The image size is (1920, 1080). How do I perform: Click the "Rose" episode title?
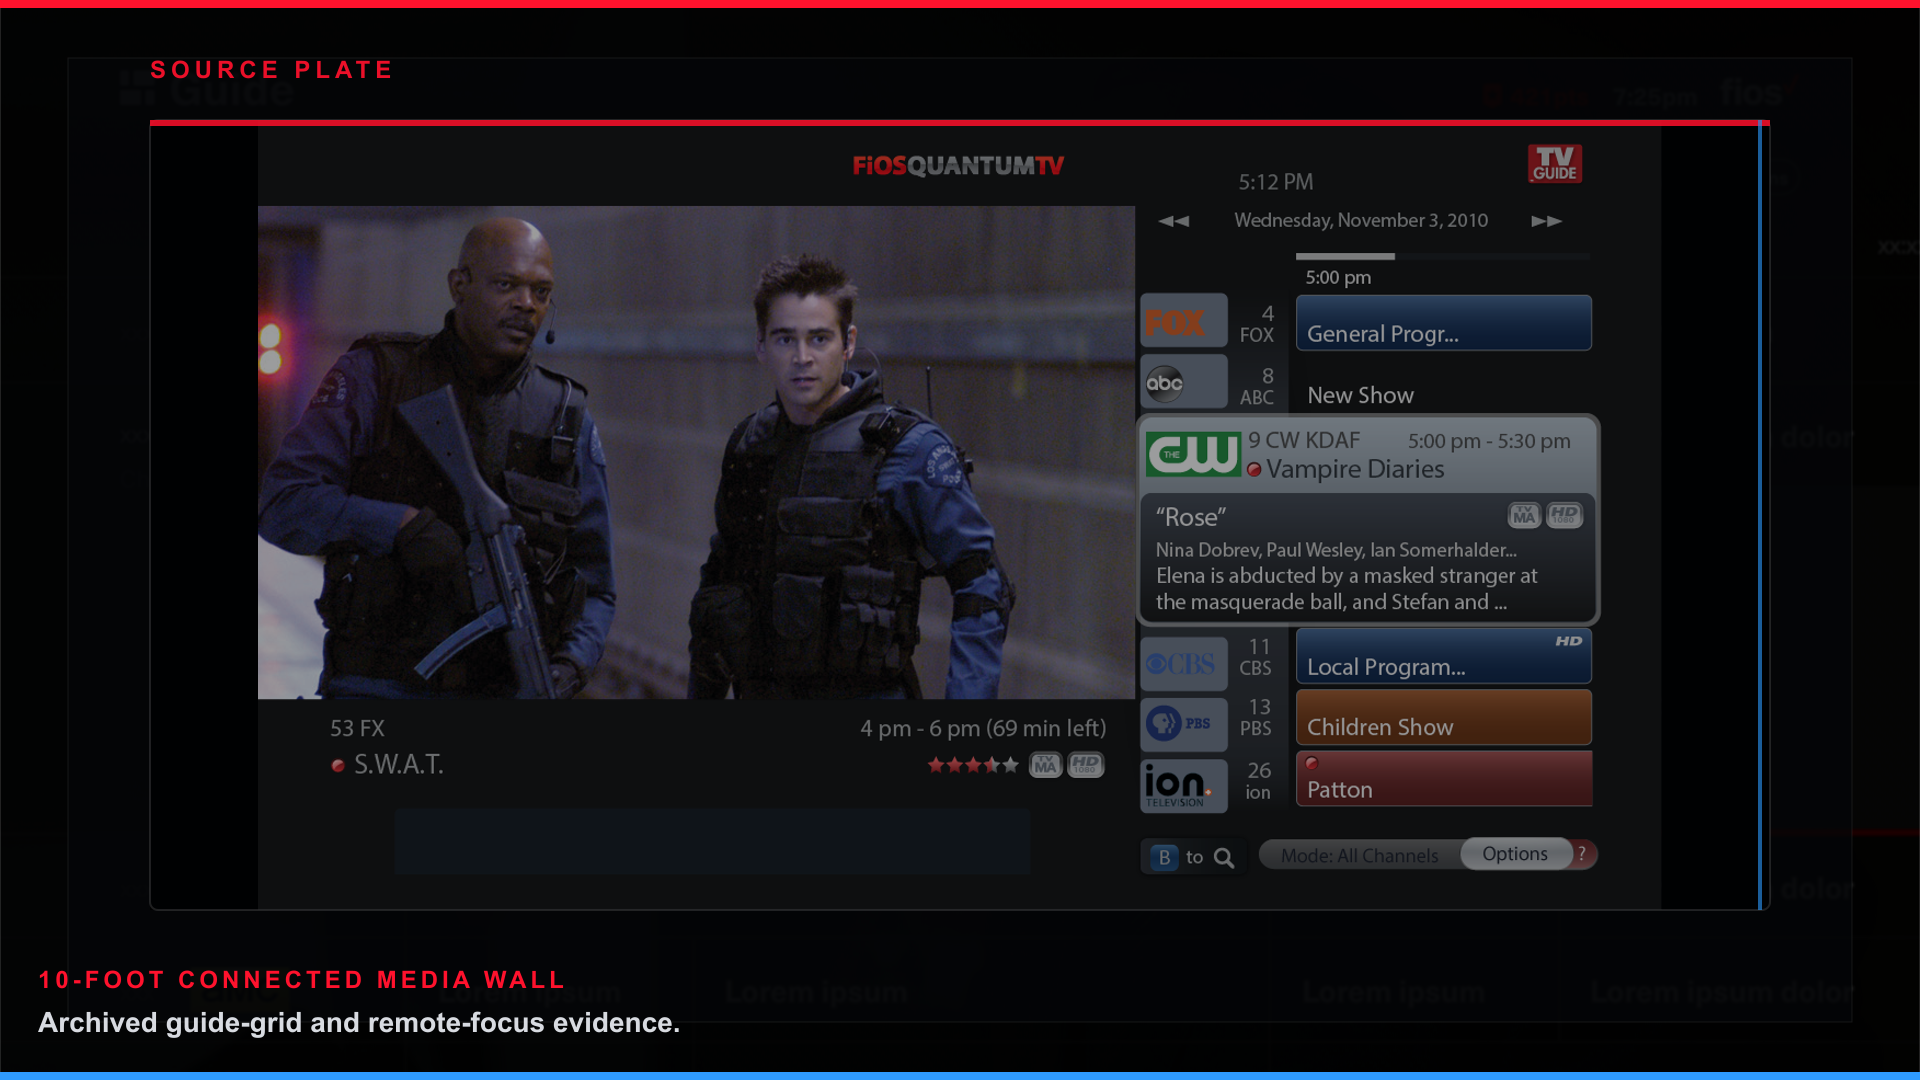click(1190, 517)
